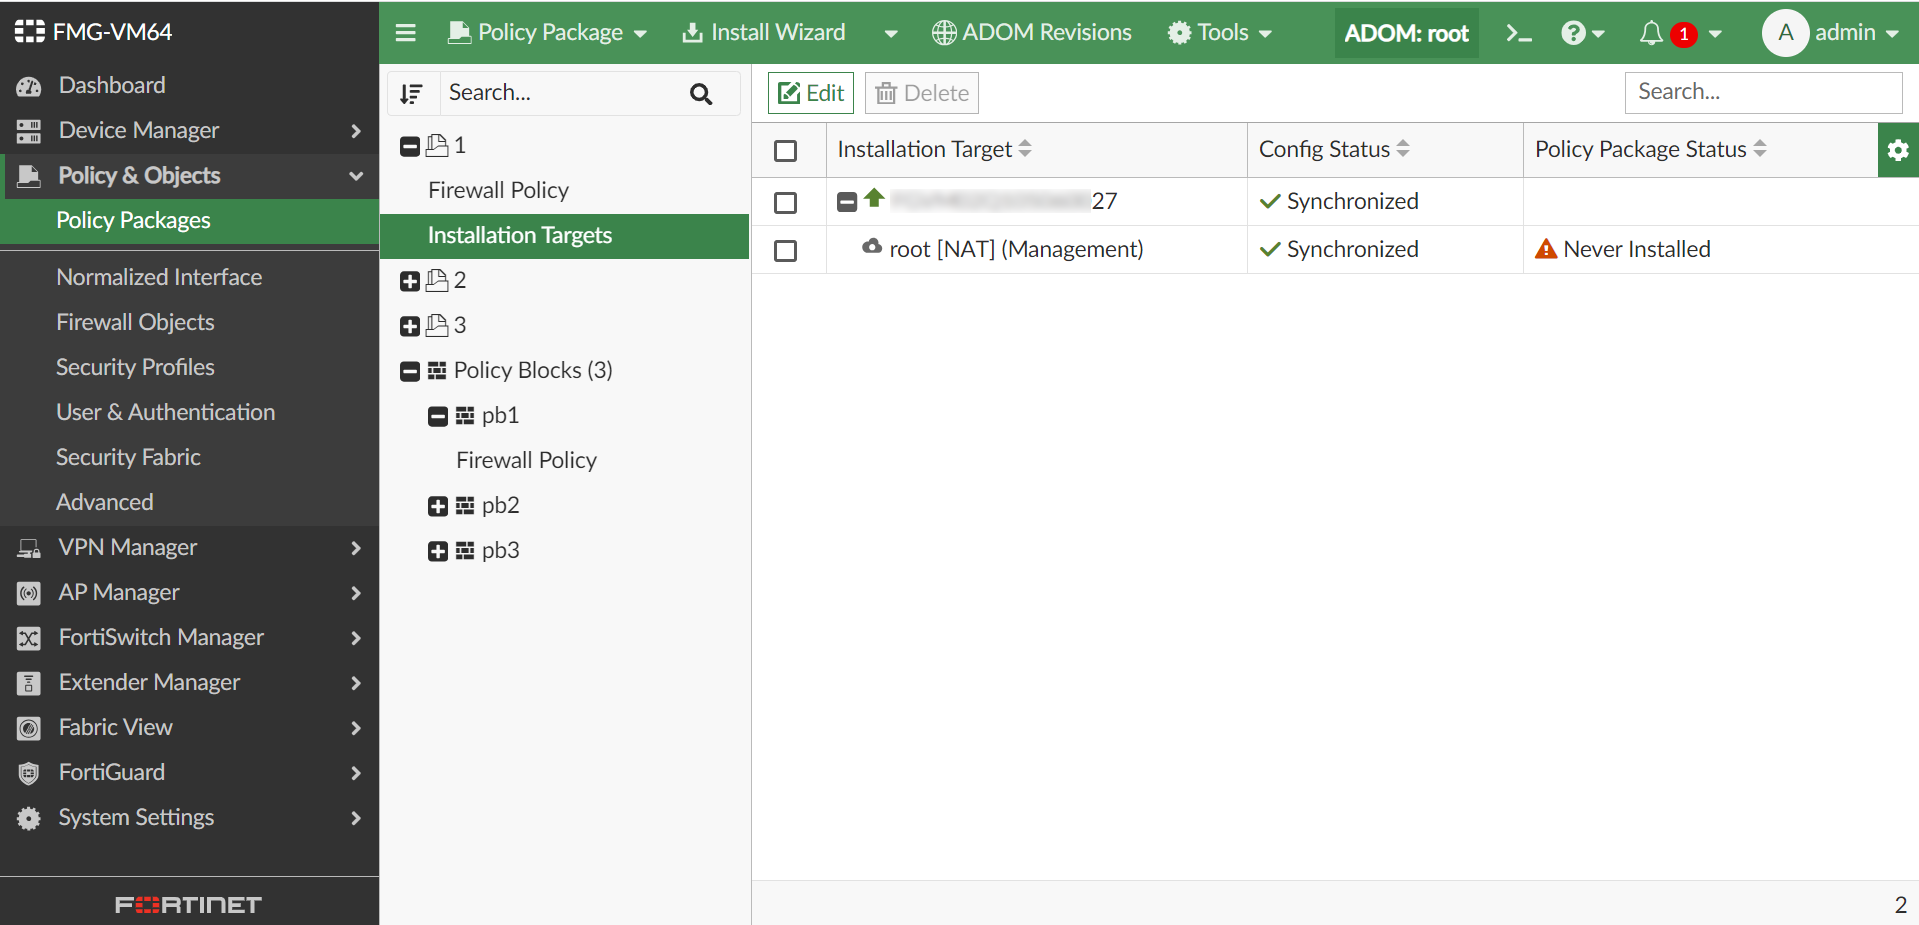This screenshot has width=1919, height=925.
Task: Click the hamburger menu icon
Action: (x=406, y=32)
